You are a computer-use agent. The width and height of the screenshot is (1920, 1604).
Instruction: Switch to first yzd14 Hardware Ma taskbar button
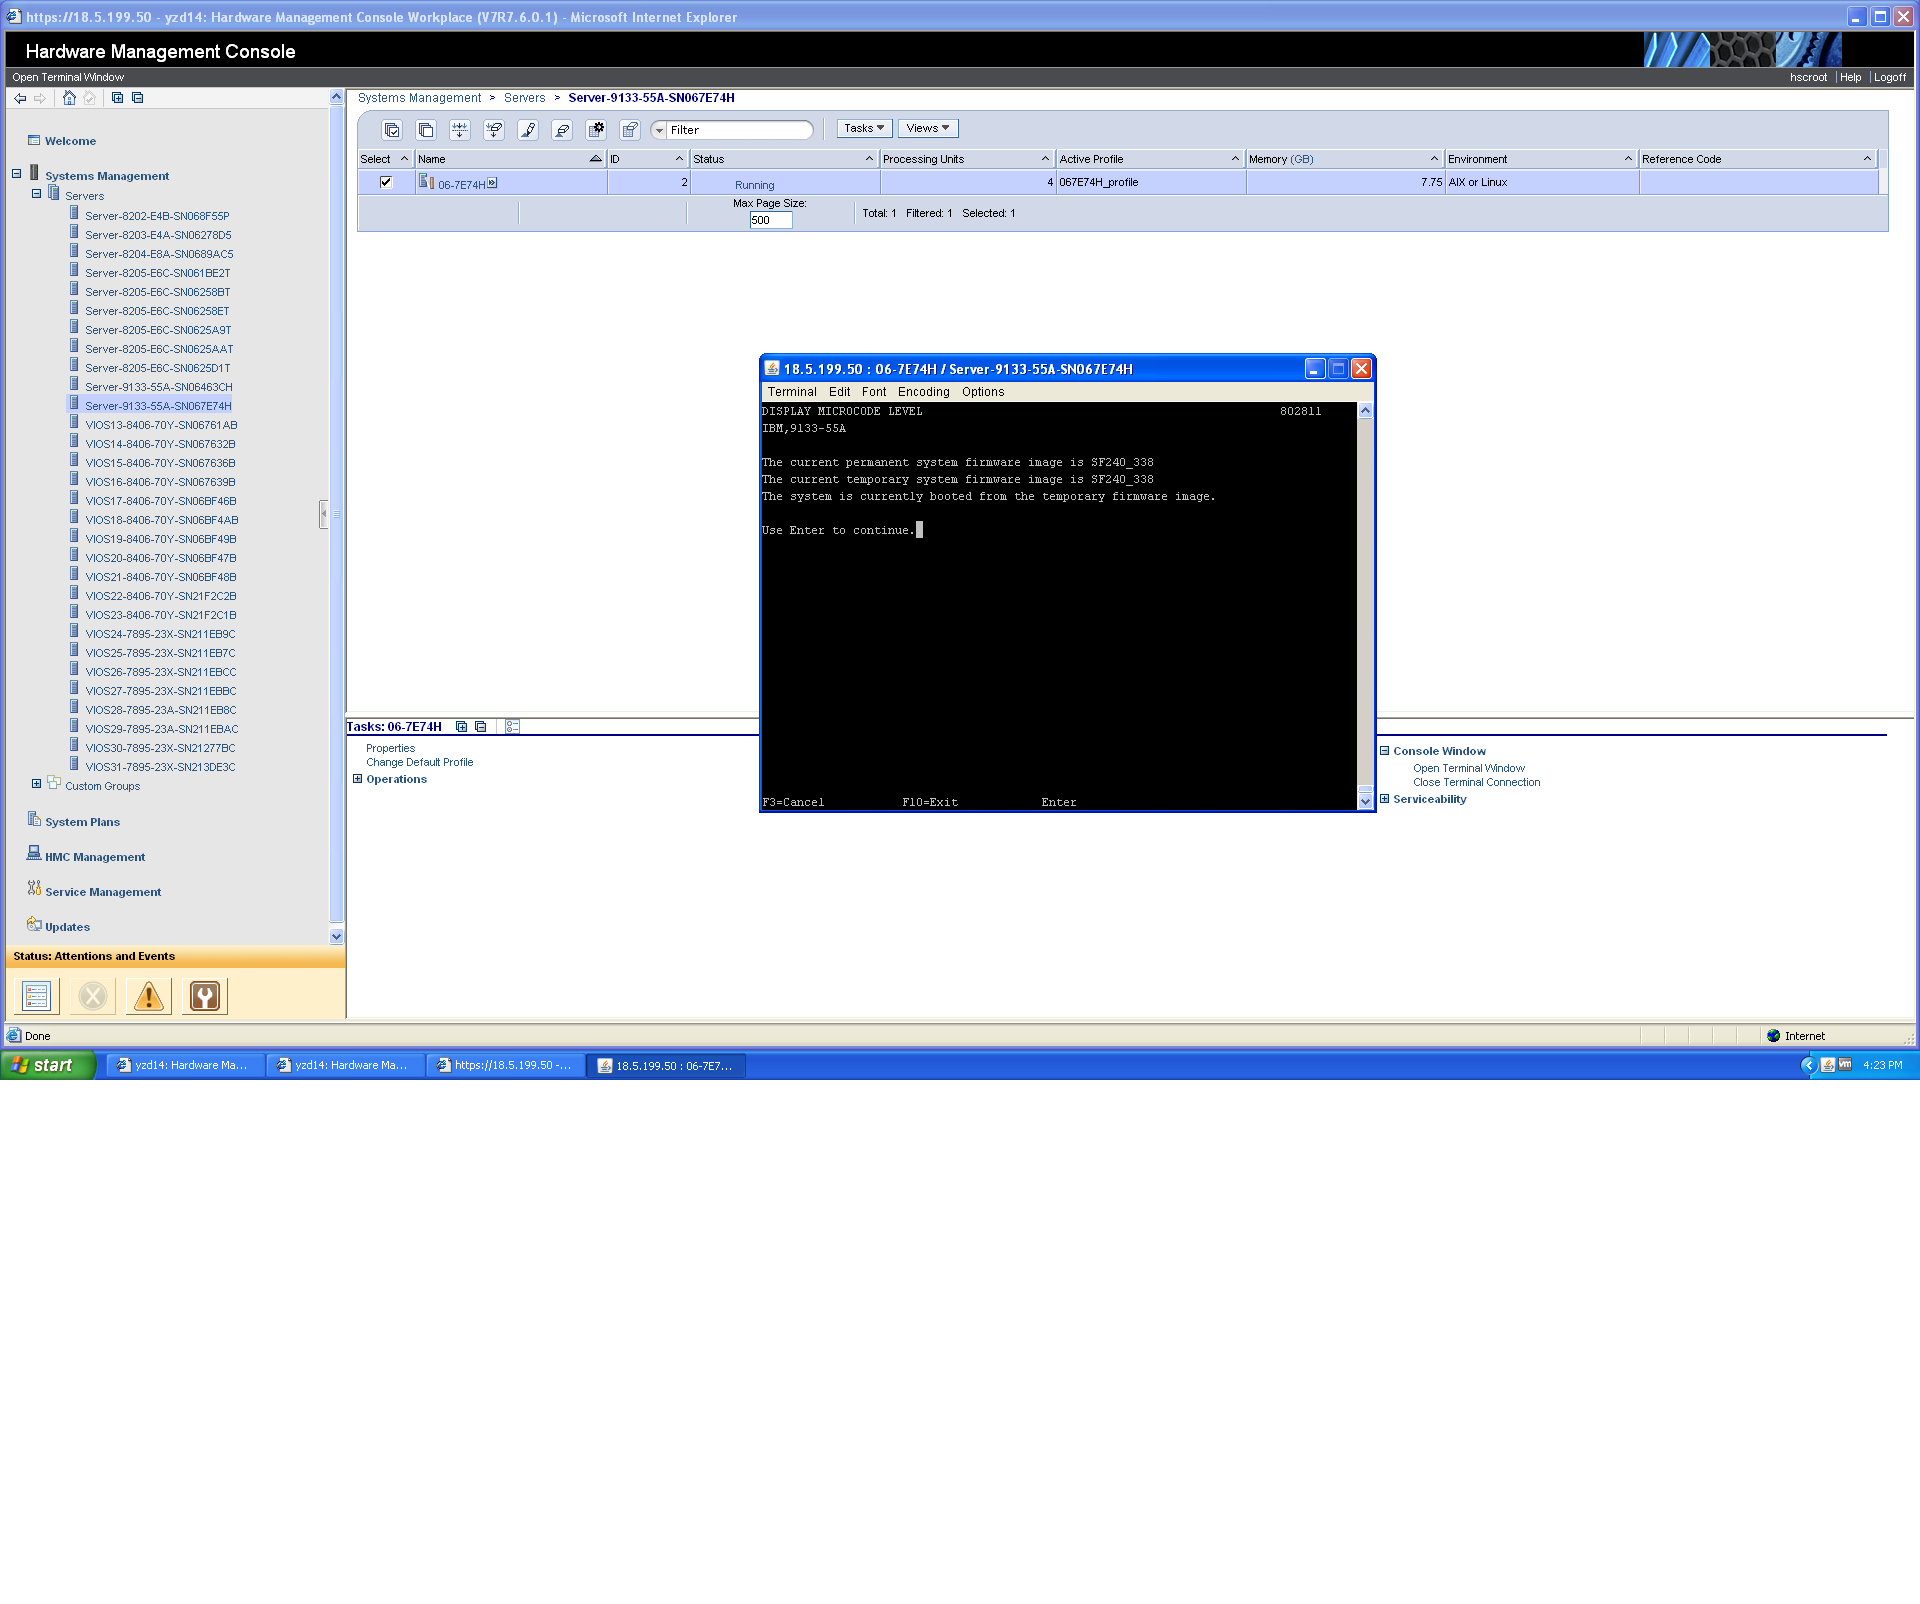click(x=185, y=1065)
